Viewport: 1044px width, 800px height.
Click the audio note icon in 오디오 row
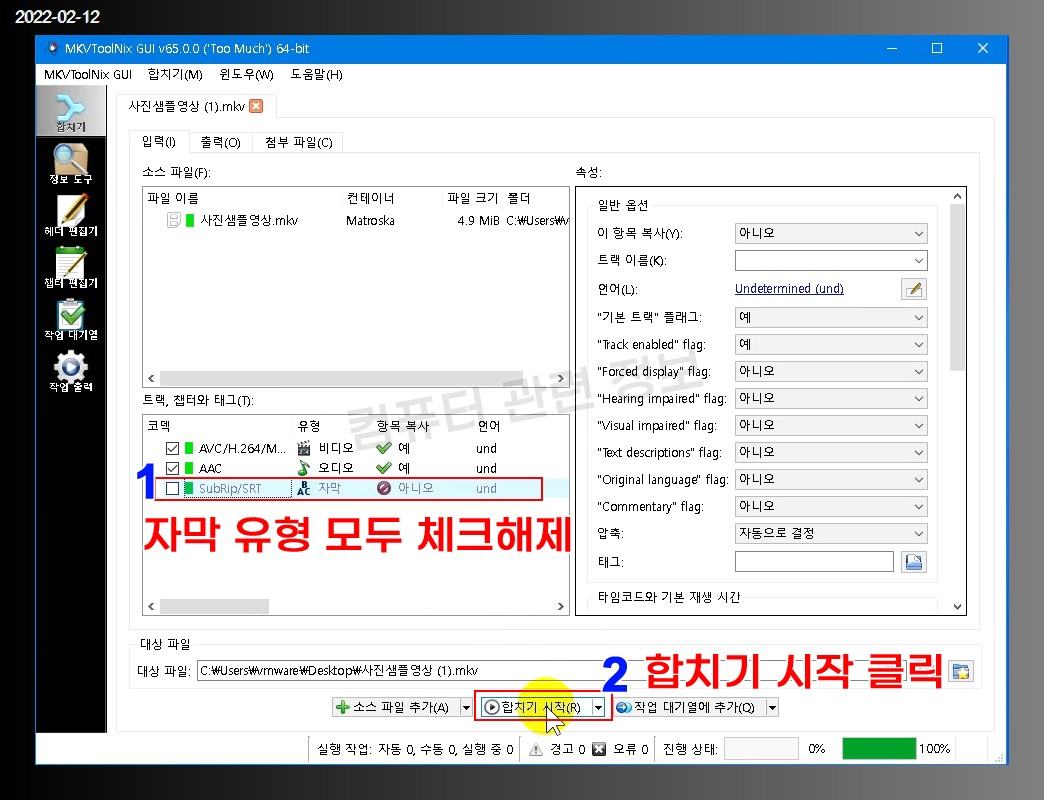(x=304, y=468)
